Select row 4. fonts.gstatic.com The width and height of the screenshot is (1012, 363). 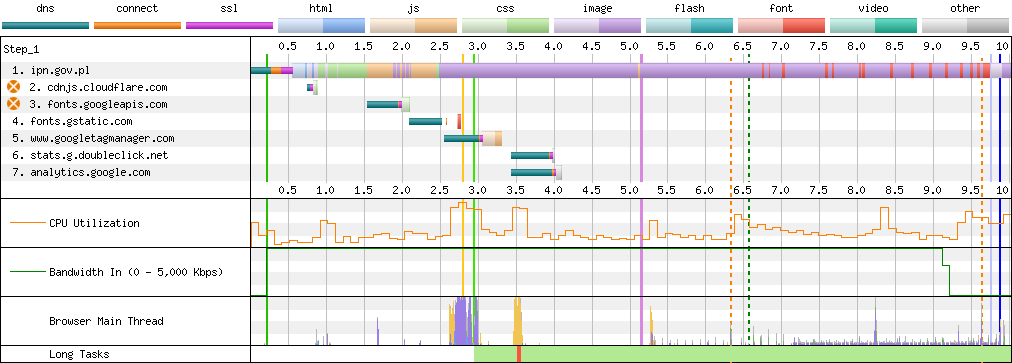pos(125,121)
